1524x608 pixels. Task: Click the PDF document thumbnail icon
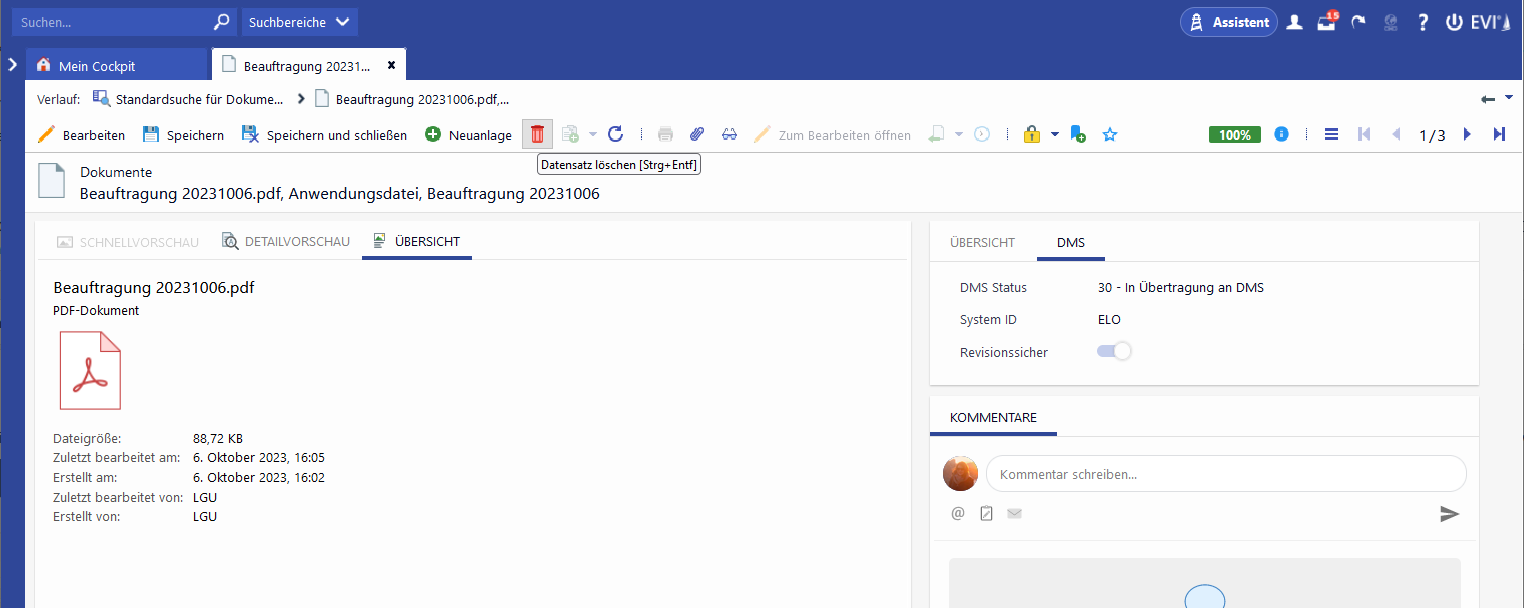(x=90, y=370)
